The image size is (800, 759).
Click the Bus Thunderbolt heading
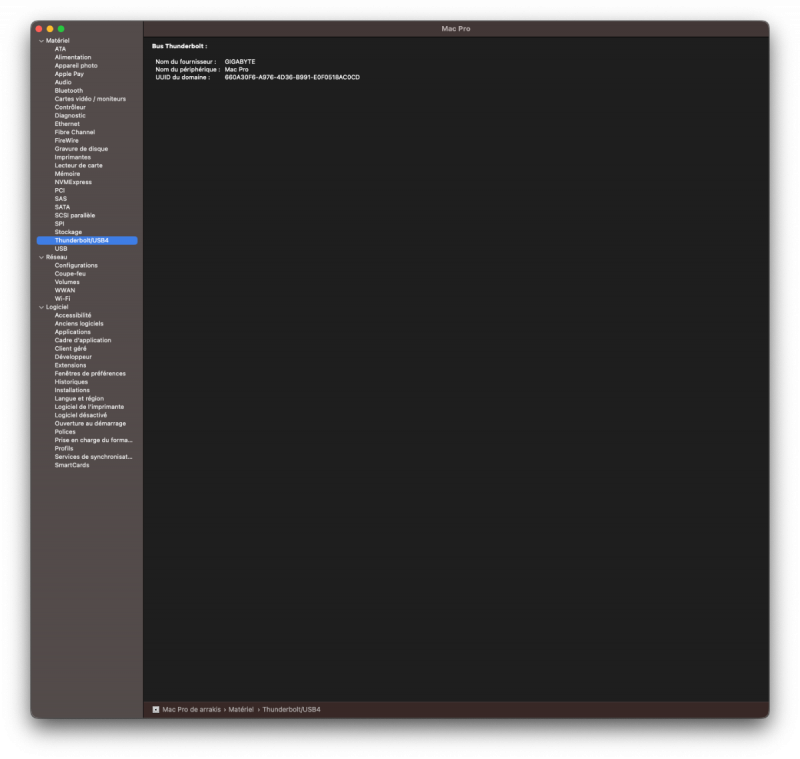[179, 46]
